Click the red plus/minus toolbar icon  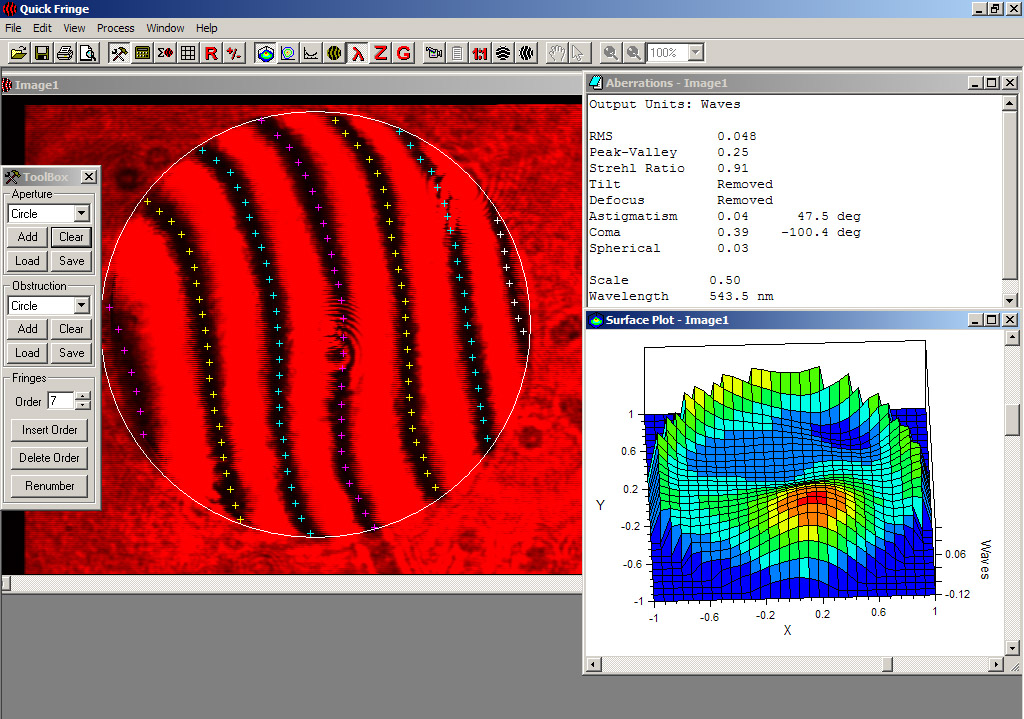[x=234, y=53]
